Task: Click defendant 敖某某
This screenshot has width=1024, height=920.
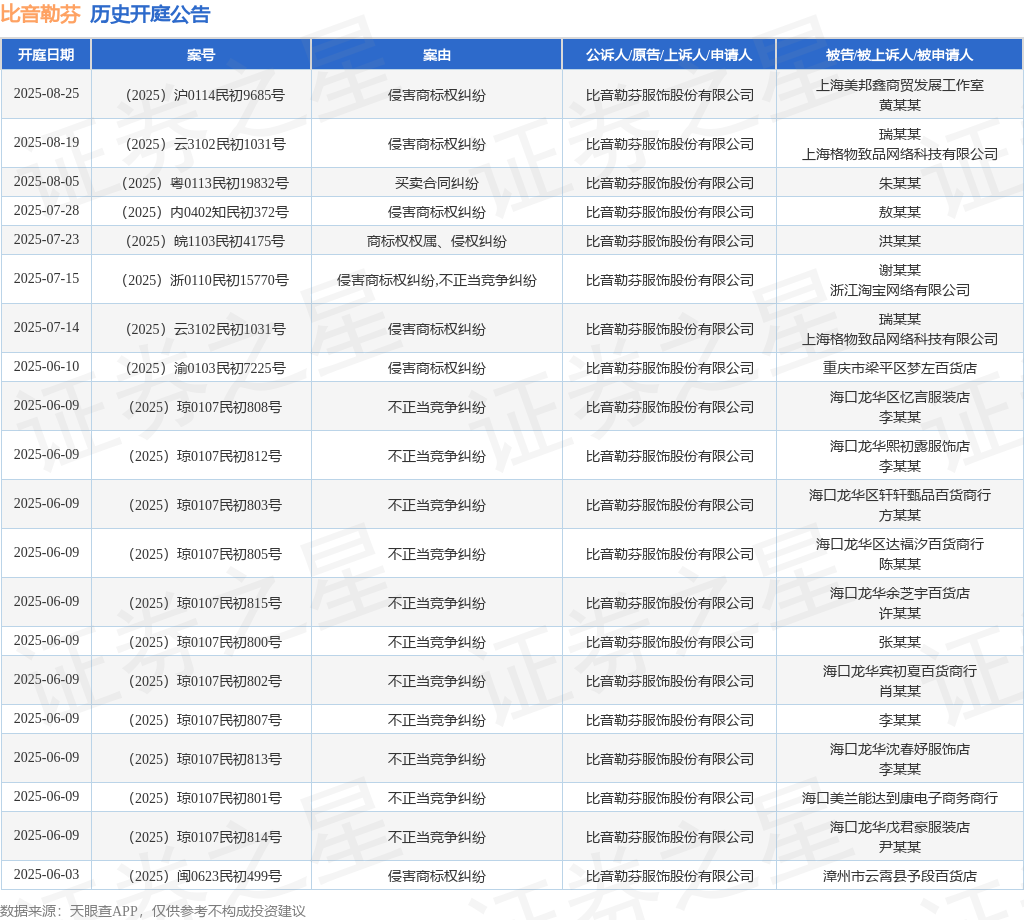Action: (x=900, y=212)
